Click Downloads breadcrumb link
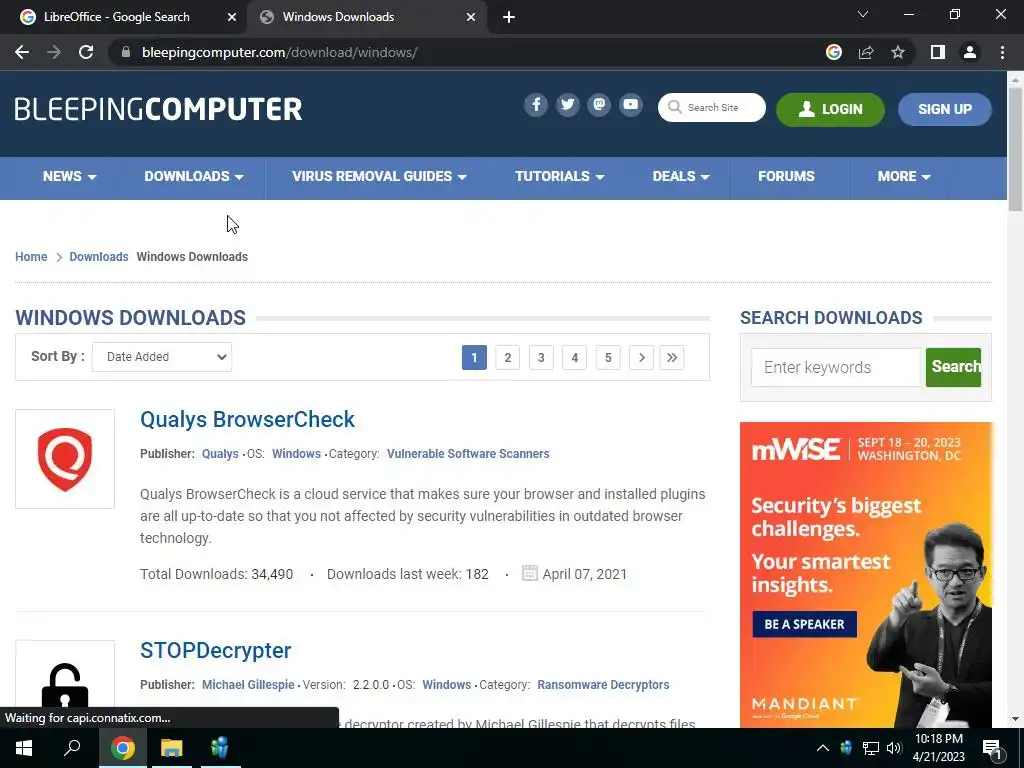This screenshot has width=1024, height=768. [99, 257]
